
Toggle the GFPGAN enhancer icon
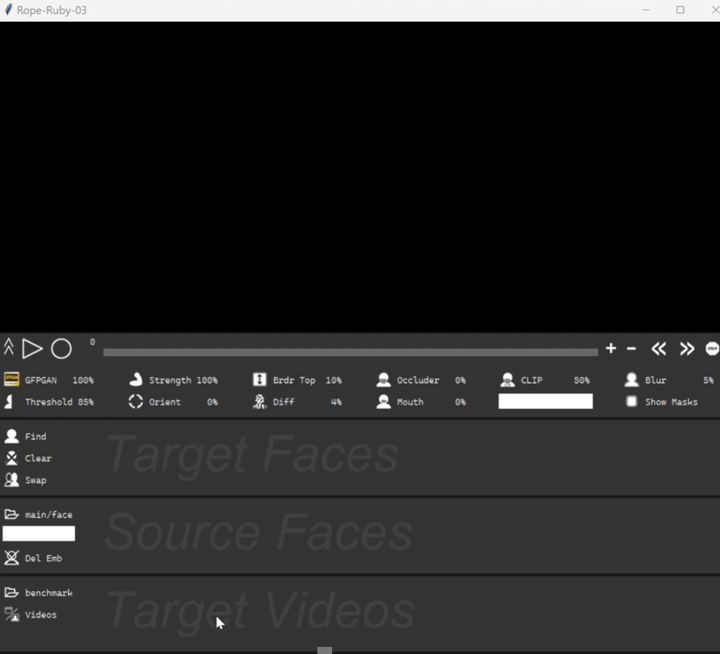pos(11,379)
